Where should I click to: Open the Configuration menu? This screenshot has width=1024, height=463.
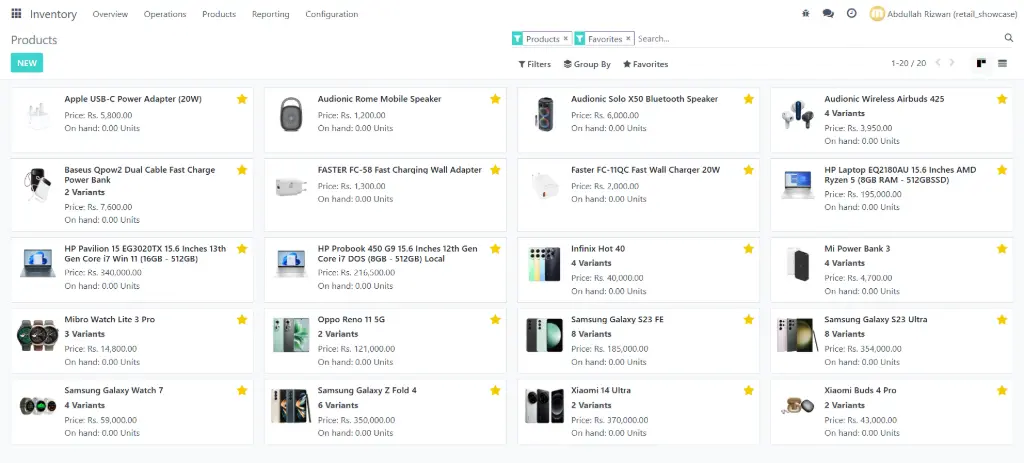coord(332,14)
